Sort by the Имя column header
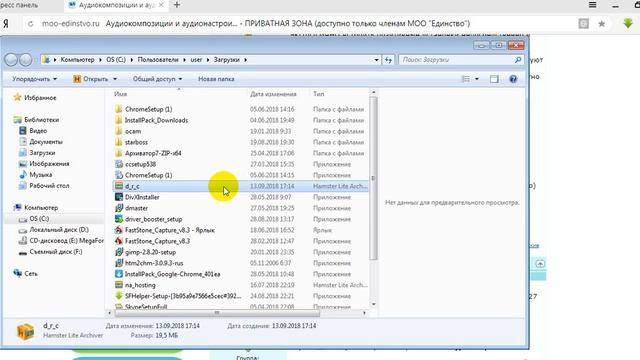 (121, 94)
